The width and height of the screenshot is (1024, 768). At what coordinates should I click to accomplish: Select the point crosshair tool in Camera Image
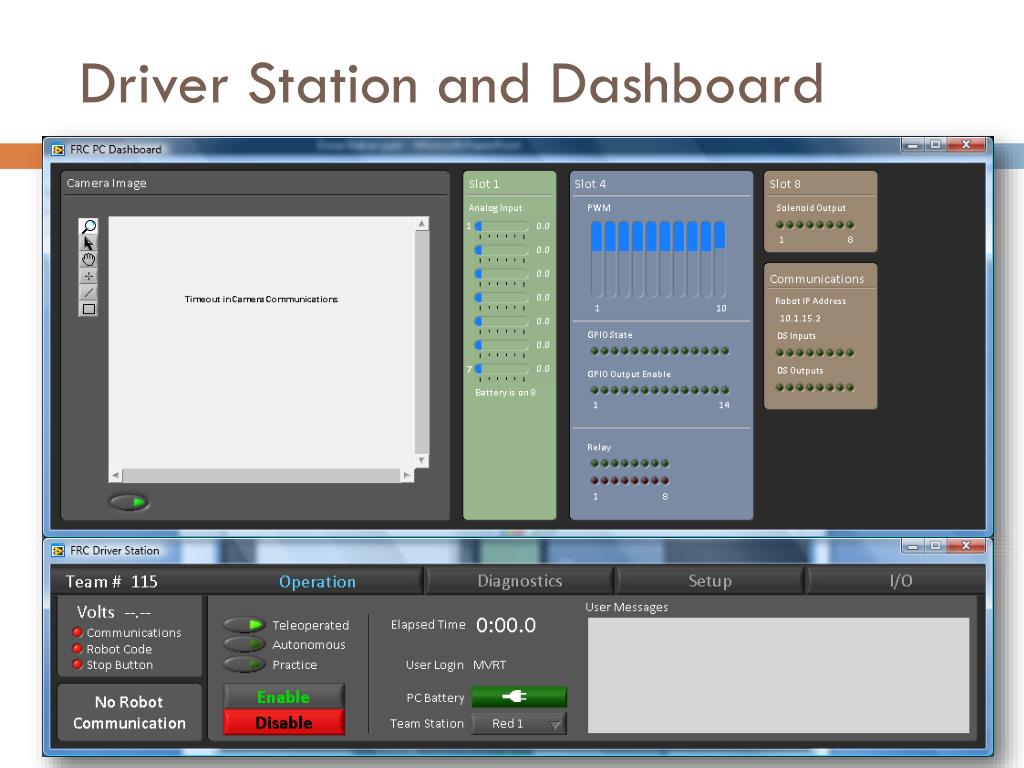[x=88, y=276]
